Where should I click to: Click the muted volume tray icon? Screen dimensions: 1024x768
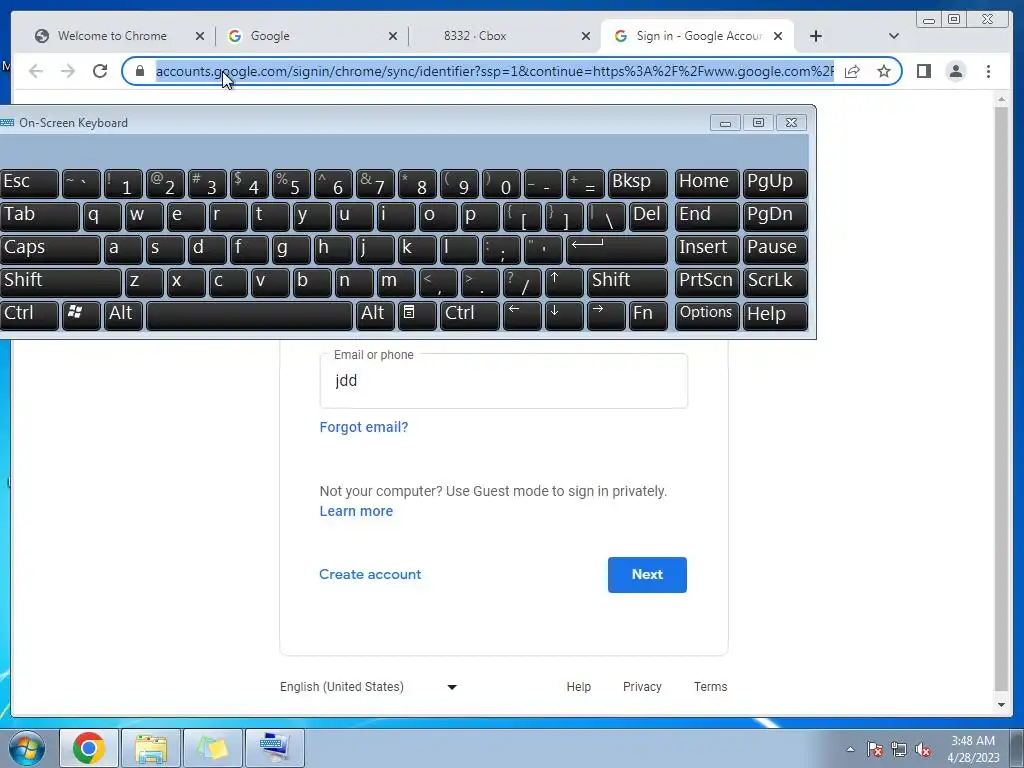tap(923, 750)
